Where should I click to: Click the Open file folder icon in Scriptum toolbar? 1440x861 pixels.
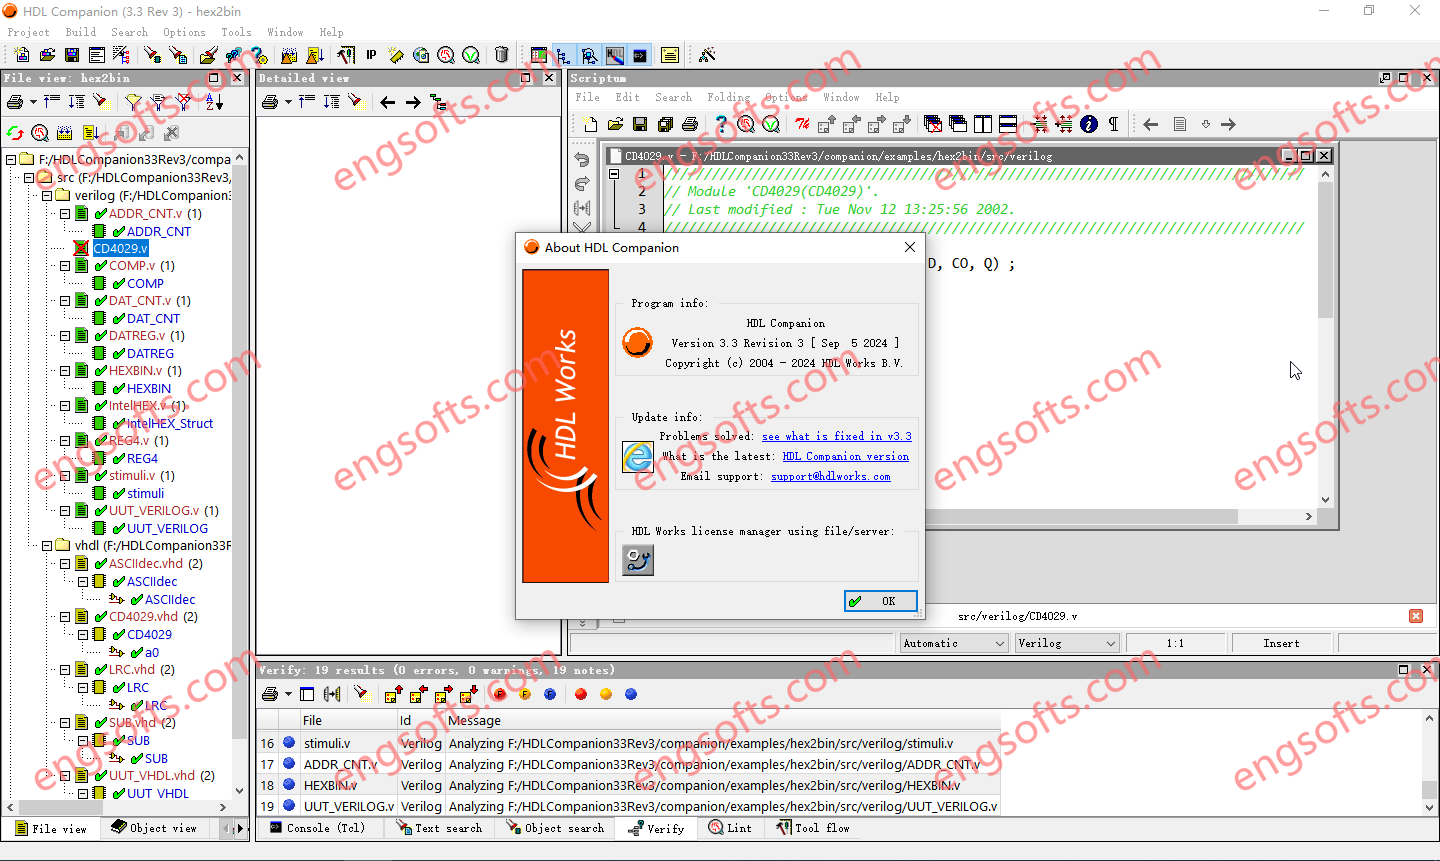[615, 124]
